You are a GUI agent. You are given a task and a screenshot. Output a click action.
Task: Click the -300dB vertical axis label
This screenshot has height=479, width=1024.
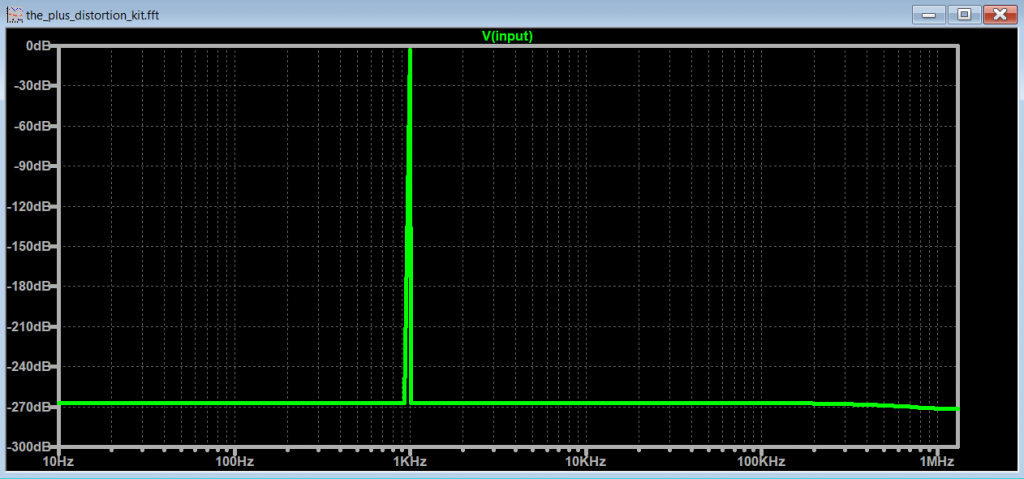[x=32, y=447]
